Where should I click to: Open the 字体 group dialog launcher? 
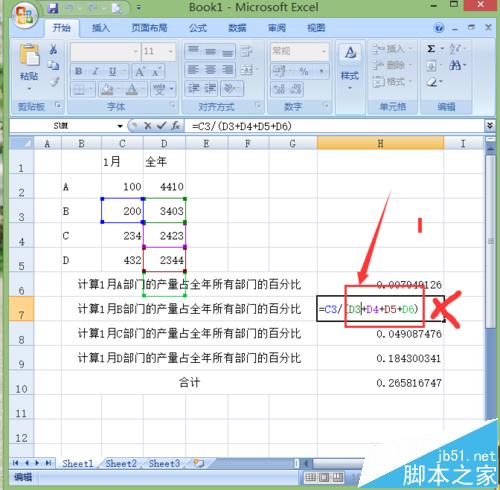pos(172,105)
